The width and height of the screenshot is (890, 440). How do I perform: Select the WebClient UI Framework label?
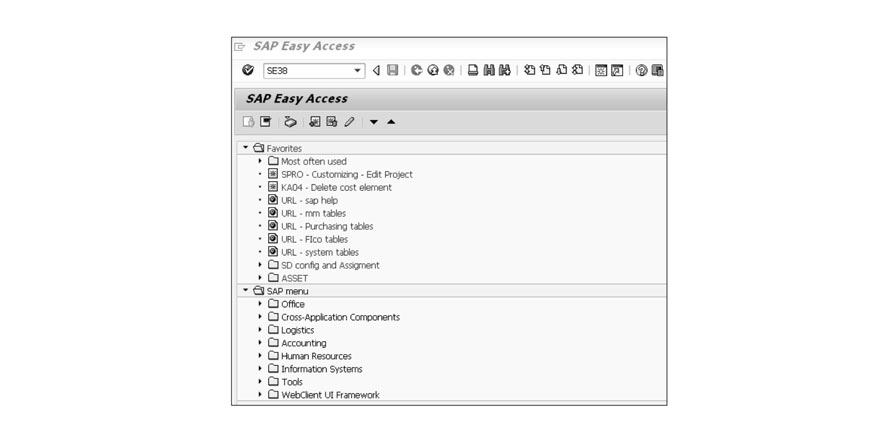330,395
